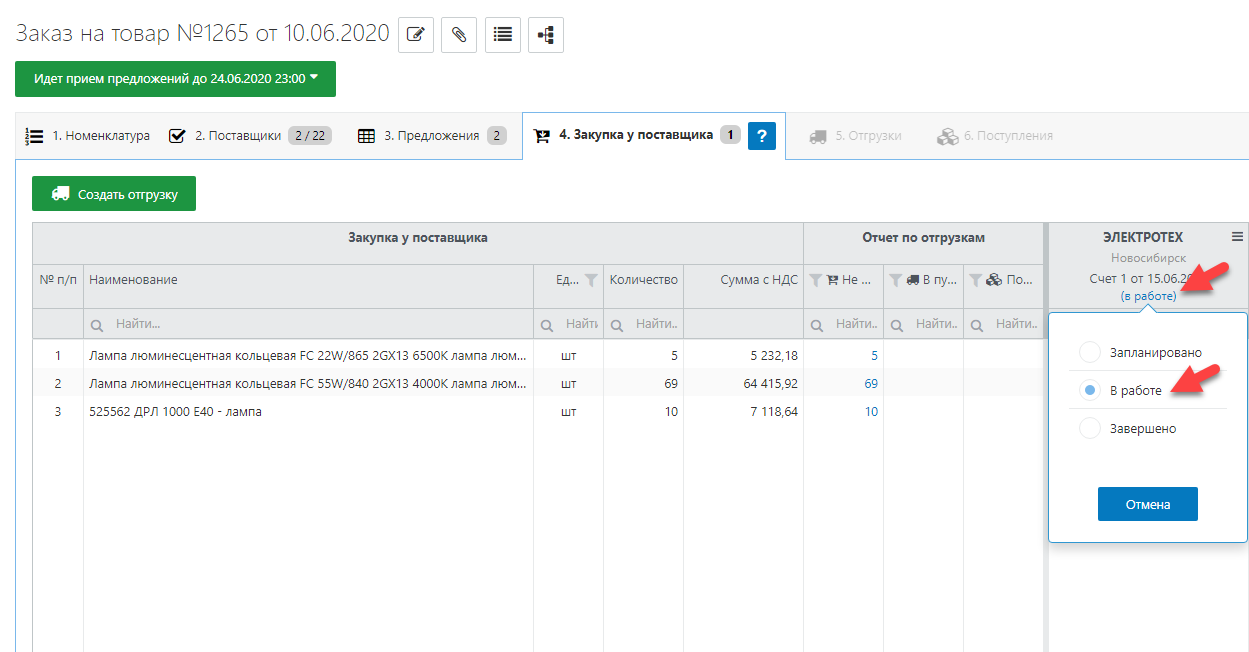Click the unshipped quantity 69 link

[x=870, y=384]
